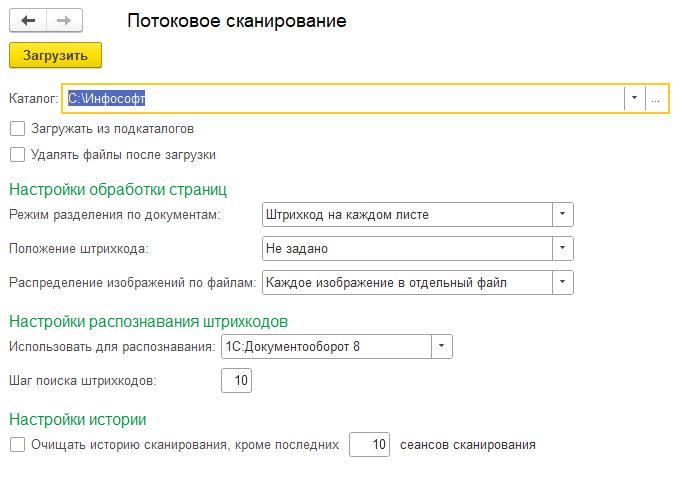Toggle Удалять файлы после загрузки checkbox
Viewport: 682px width, 477px height.
(x=16, y=155)
